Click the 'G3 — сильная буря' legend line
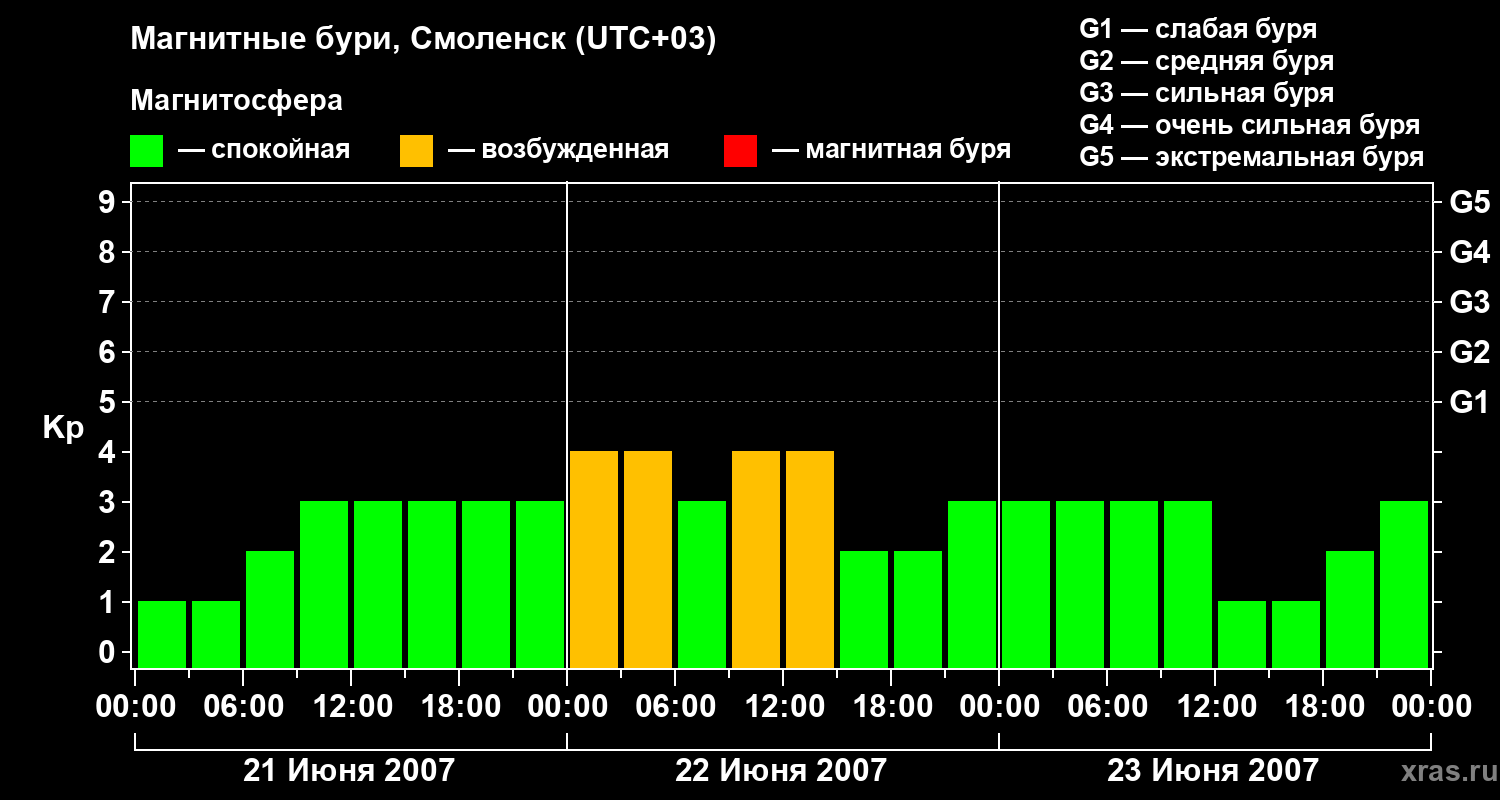Screen dimensions: 1500x800 pyautogui.click(x=1207, y=93)
